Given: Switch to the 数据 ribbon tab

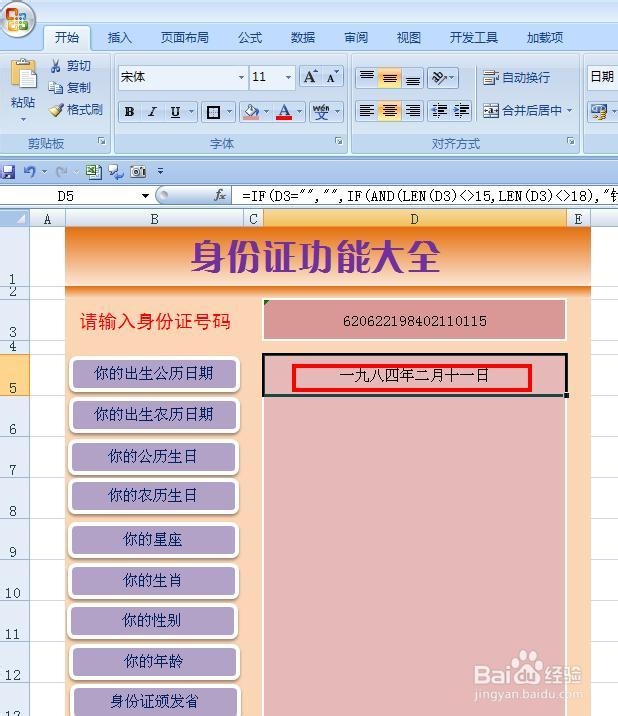Looking at the screenshot, I should pyautogui.click(x=303, y=37).
